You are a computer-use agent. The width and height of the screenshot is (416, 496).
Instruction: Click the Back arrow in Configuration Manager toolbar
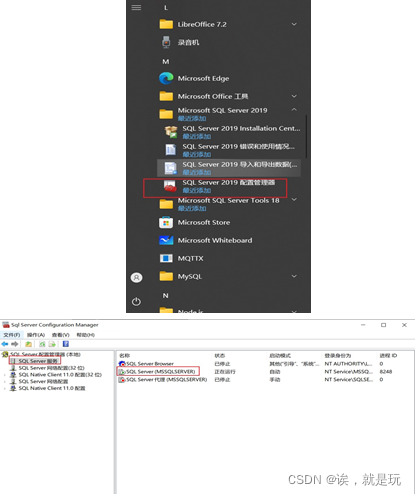coord(5,344)
